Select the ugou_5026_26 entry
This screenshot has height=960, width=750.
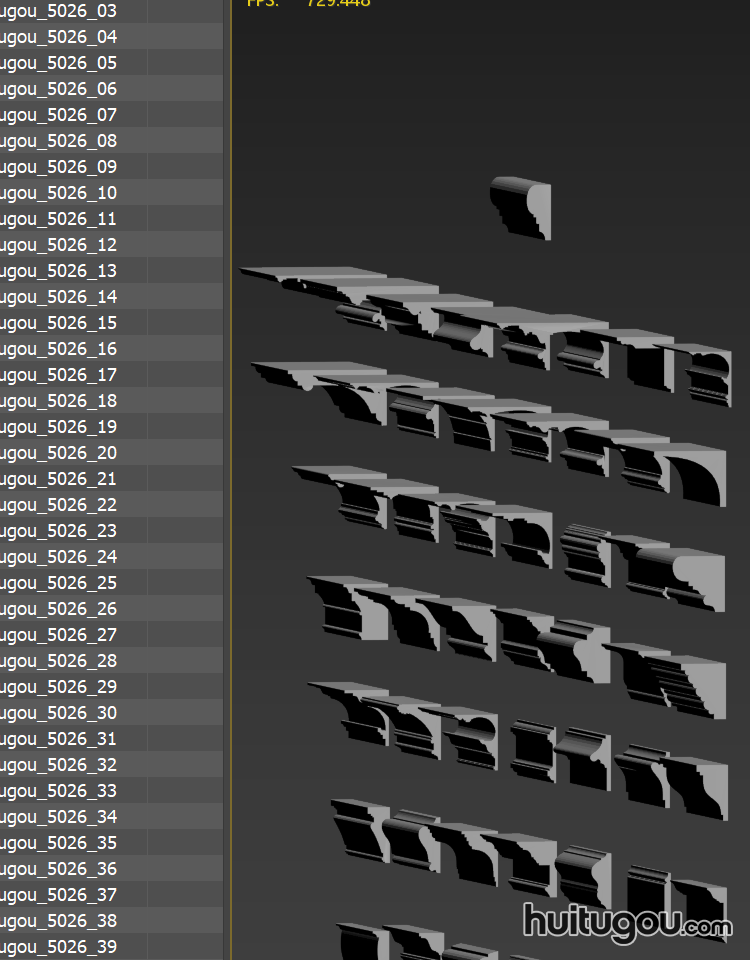111,609
